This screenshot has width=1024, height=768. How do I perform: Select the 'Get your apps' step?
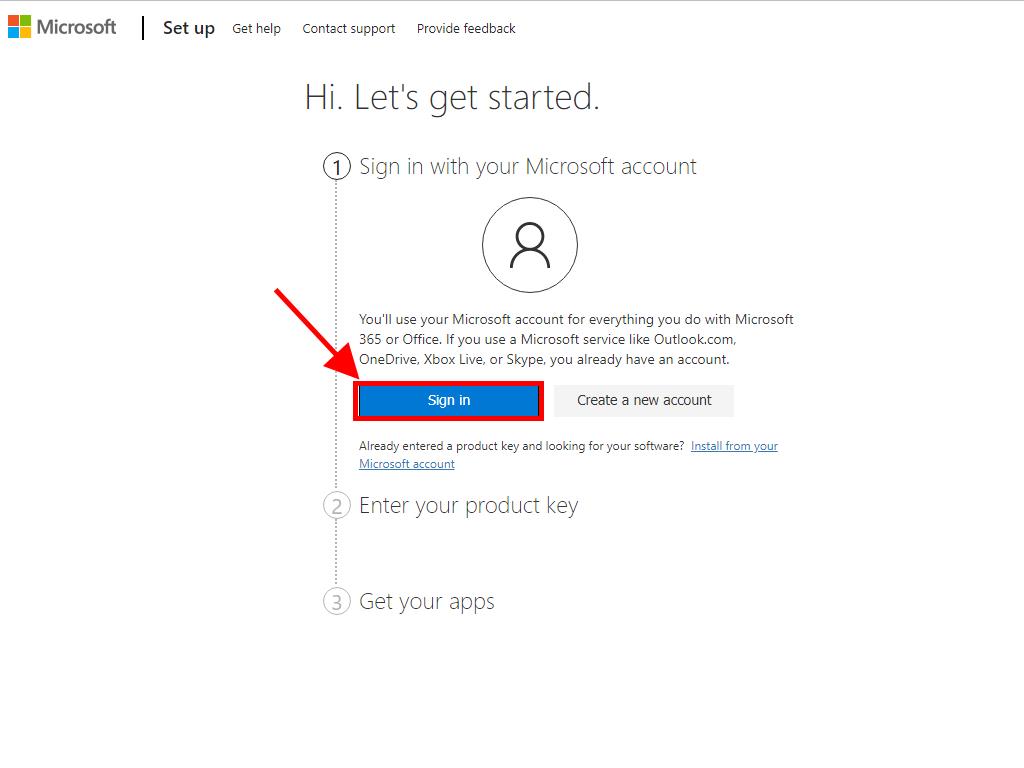pyautogui.click(x=426, y=602)
